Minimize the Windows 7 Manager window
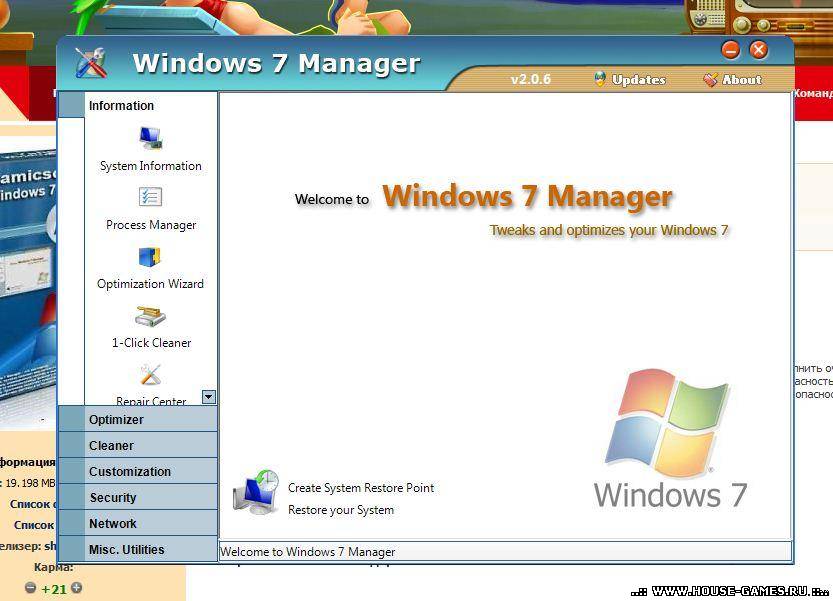Screen dimensions: 833x601 (x=731, y=50)
